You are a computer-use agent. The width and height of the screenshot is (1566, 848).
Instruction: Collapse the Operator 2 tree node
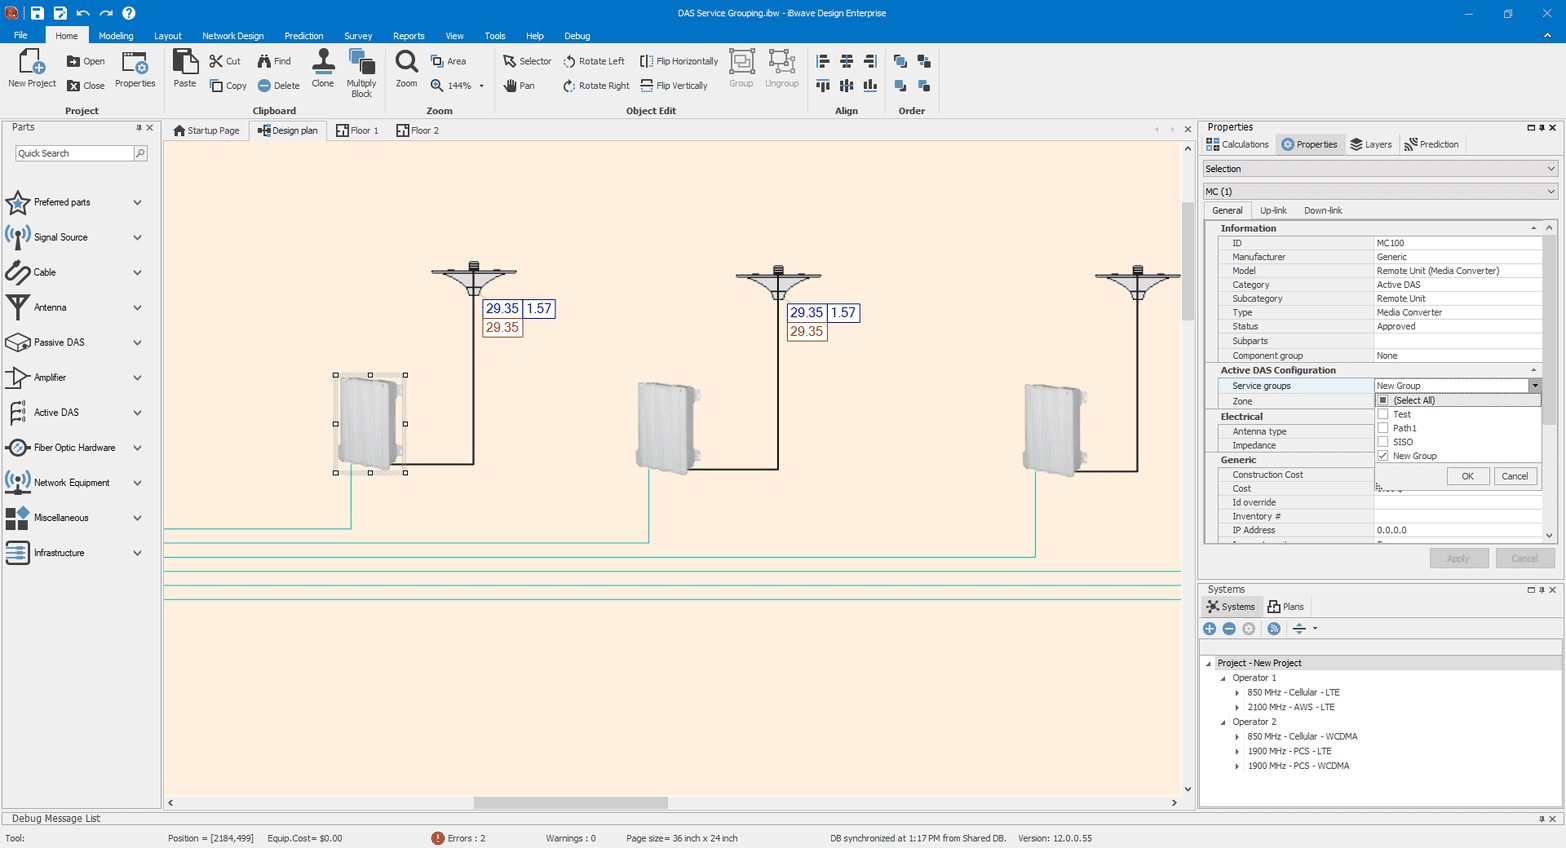point(1222,721)
